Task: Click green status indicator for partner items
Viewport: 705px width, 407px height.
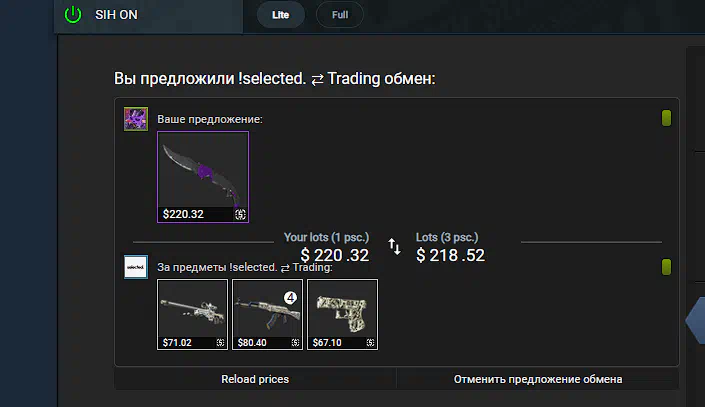Action: click(666, 267)
